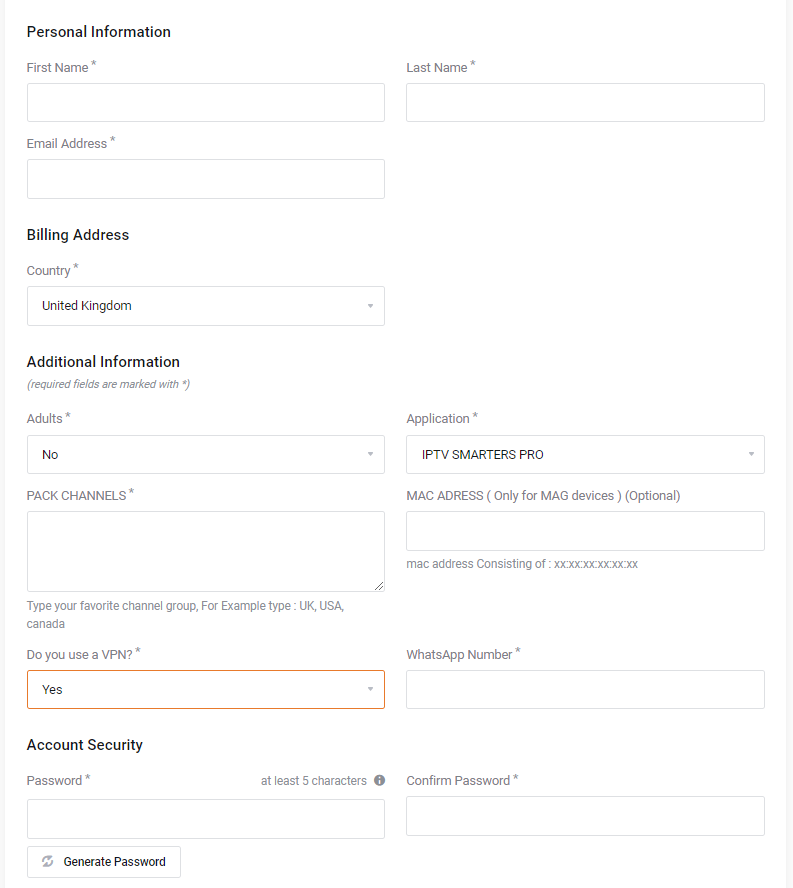Click the Confirm Password field
793x888 pixels.
585,816
